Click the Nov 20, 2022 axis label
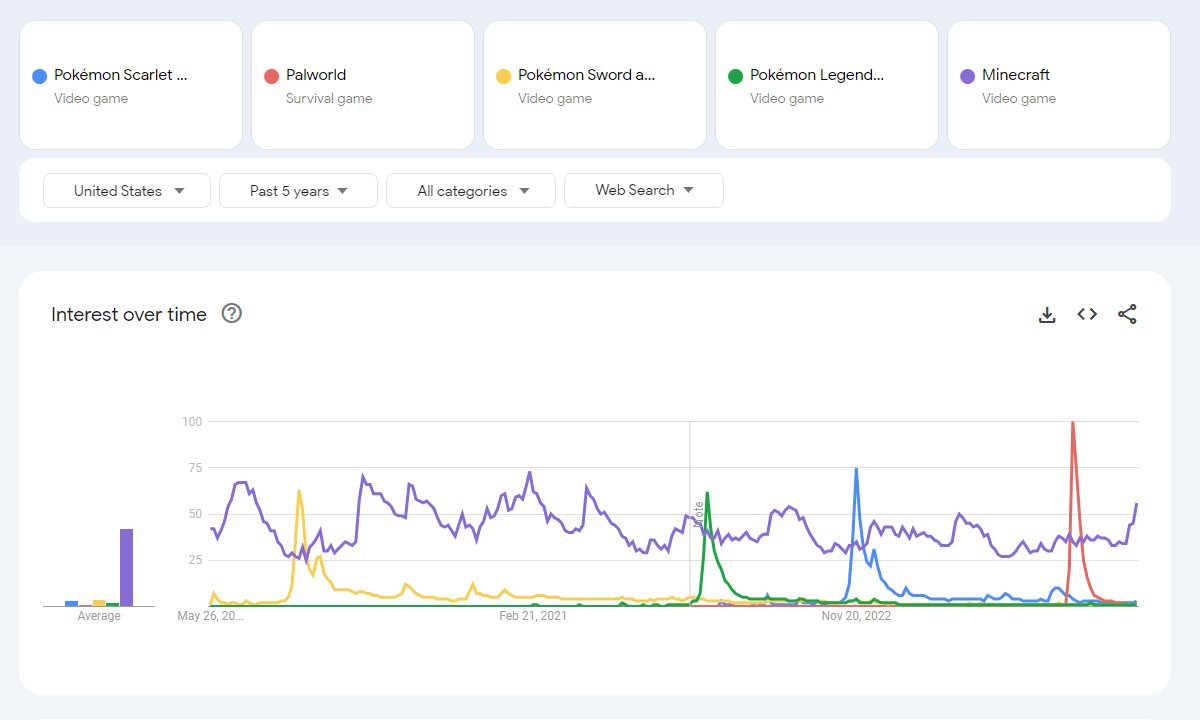The image size is (1200, 720). pyautogui.click(x=856, y=616)
